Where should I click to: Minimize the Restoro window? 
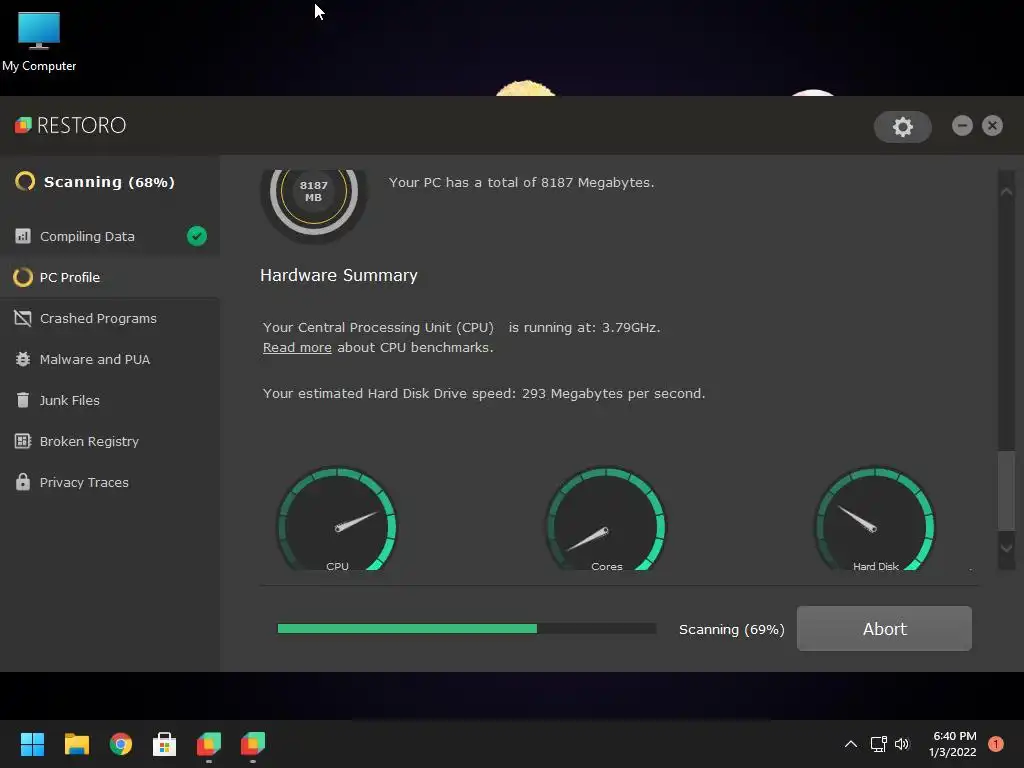962,125
